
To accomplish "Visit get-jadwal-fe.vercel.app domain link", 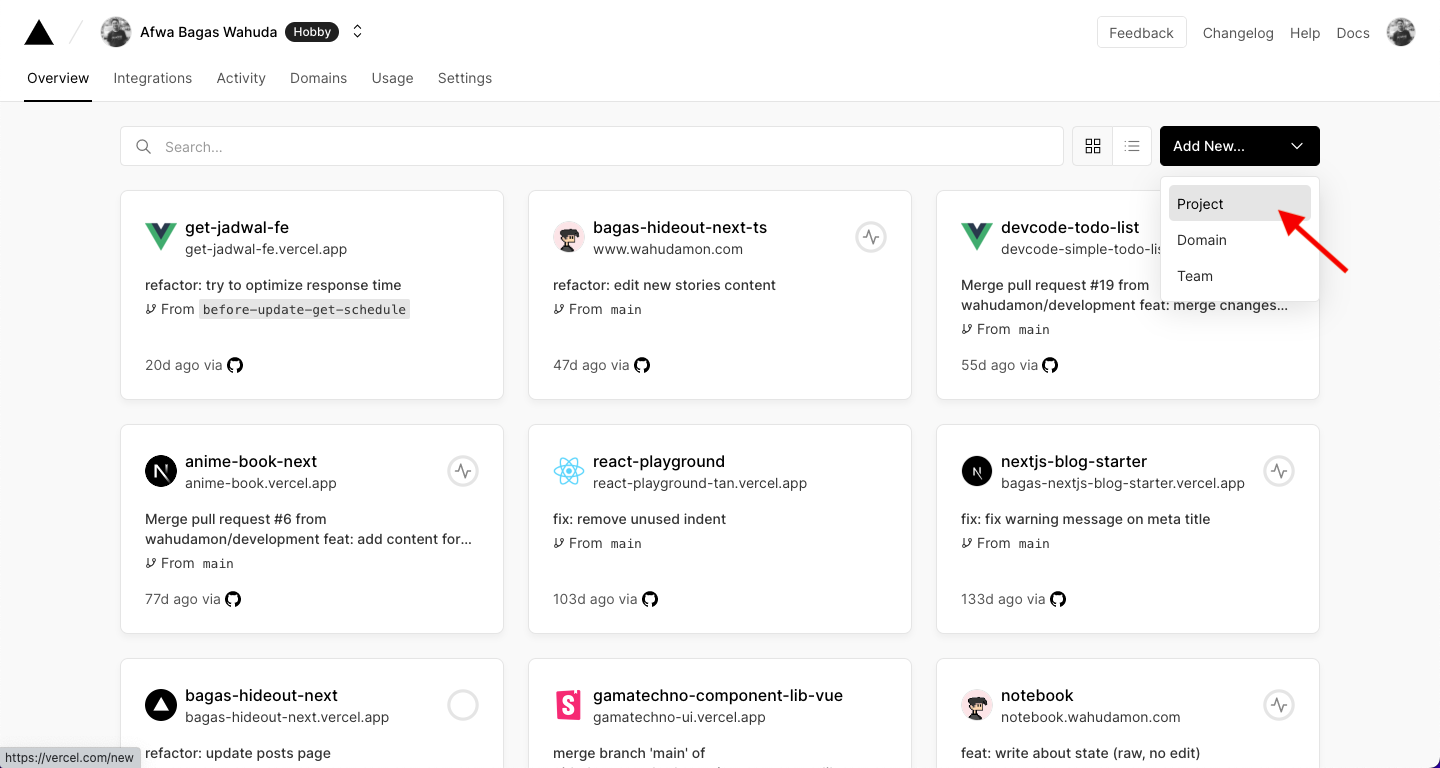I will pos(266,249).
